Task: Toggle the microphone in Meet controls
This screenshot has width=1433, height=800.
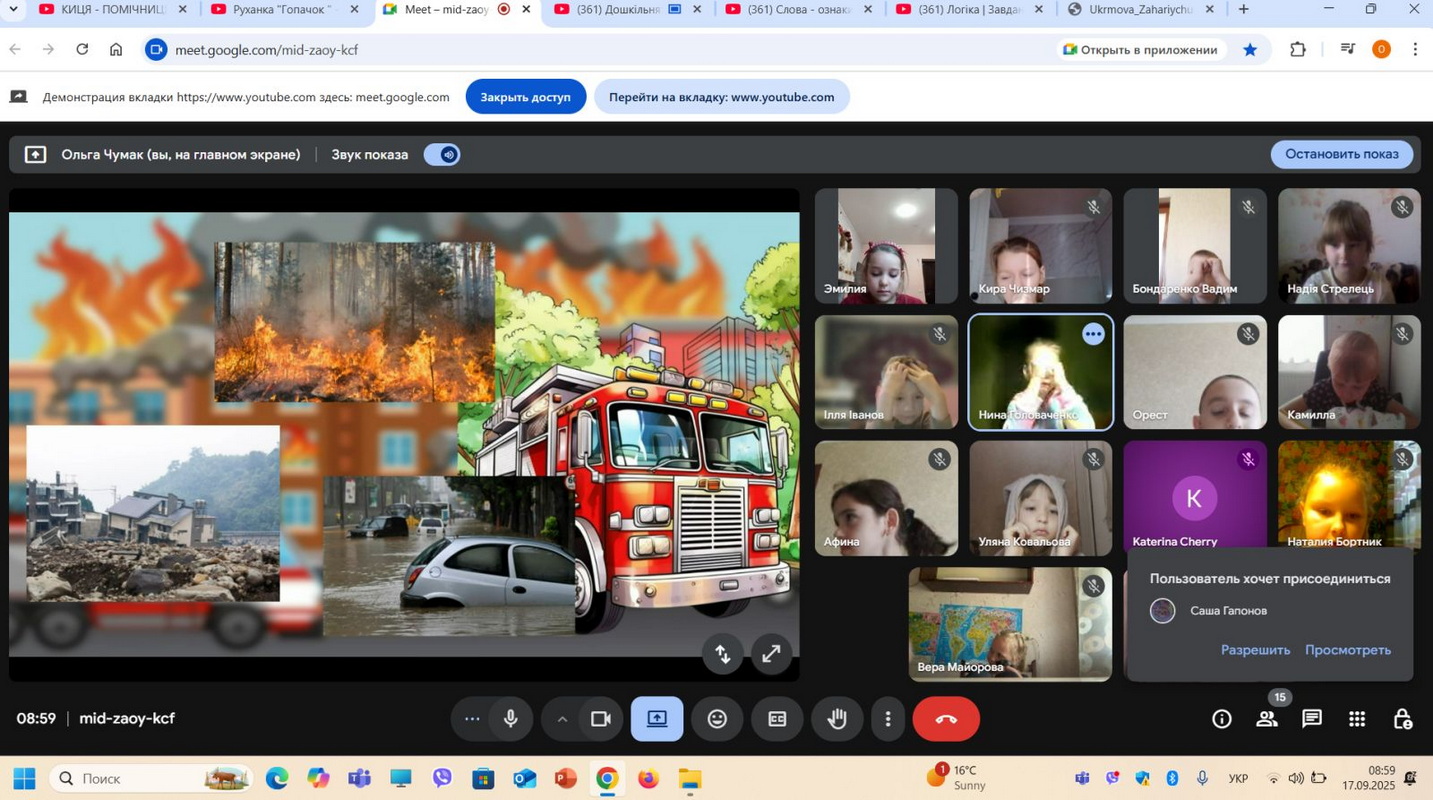Action: [511, 719]
